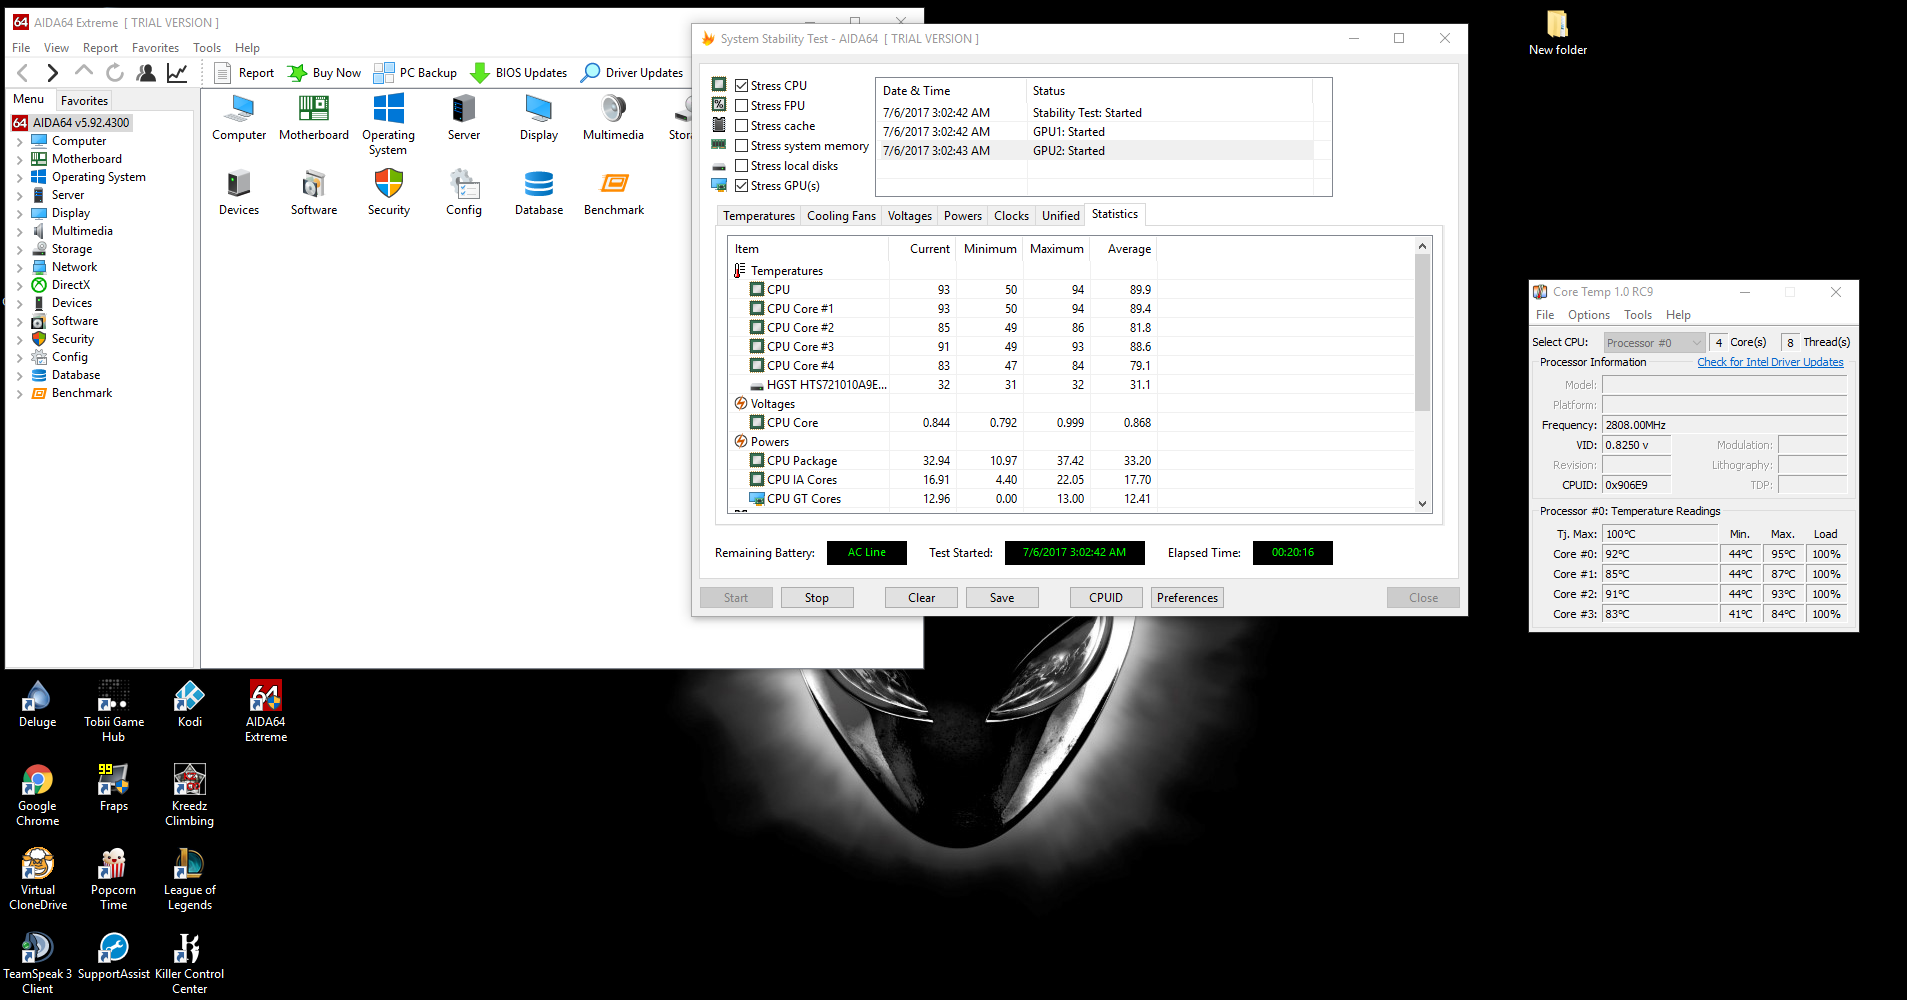
Task: Switch to the Clocks tab
Action: pyautogui.click(x=1011, y=216)
